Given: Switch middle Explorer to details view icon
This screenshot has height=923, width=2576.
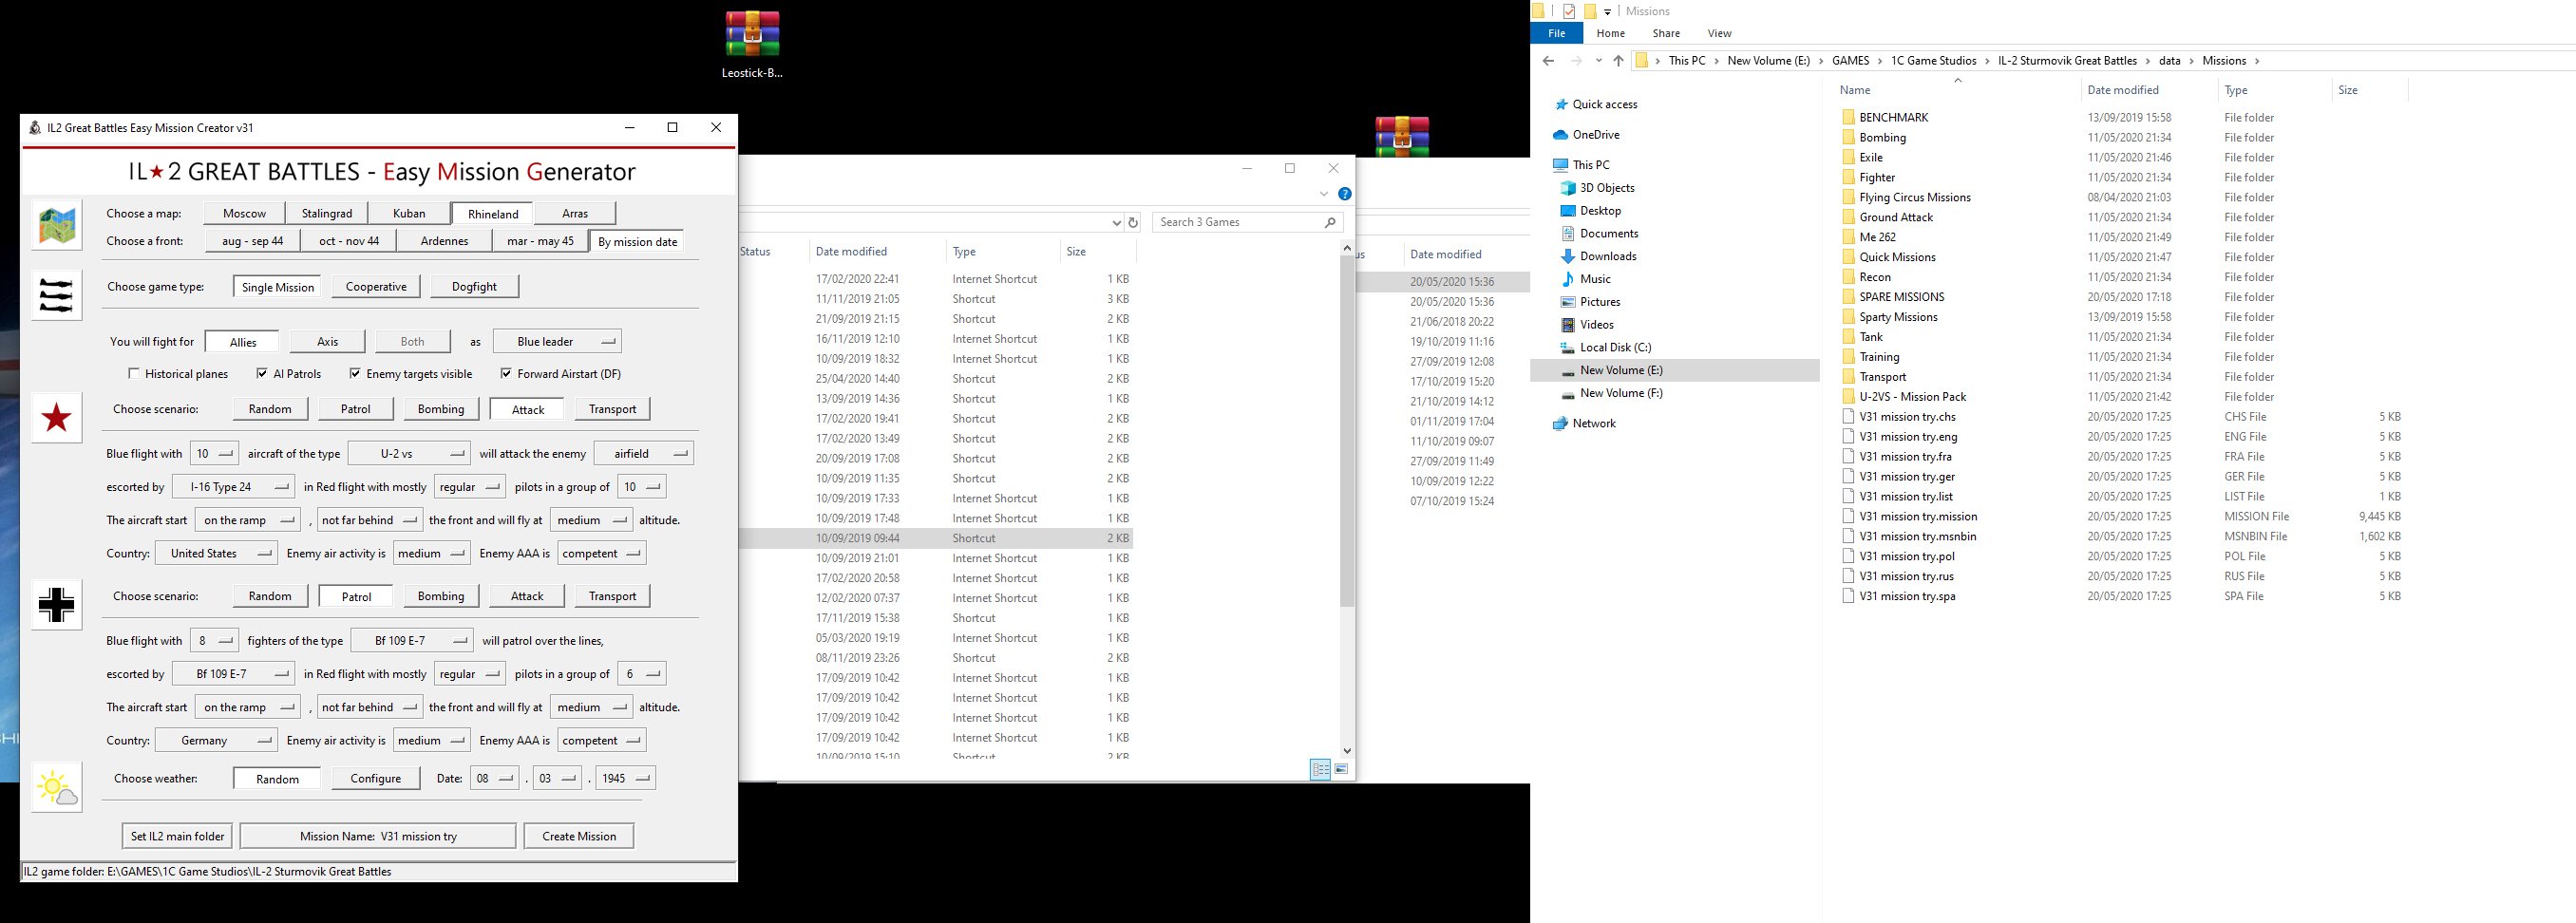Looking at the screenshot, I should (1320, 769).
